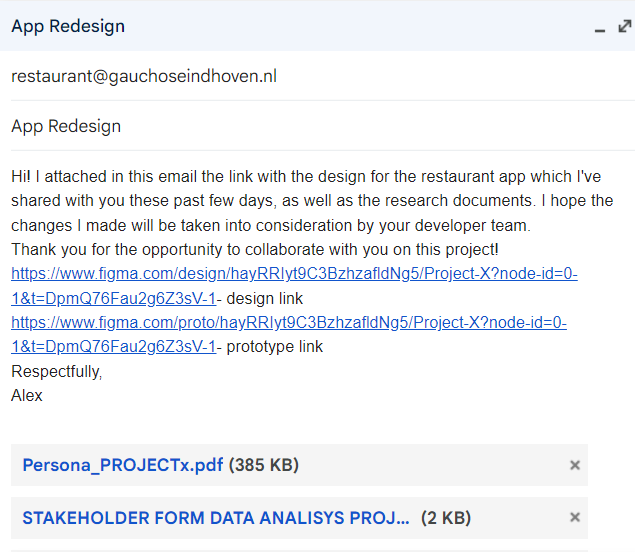Click the "- design link" label text
This screenshot has width=635, height=552.
260,298
